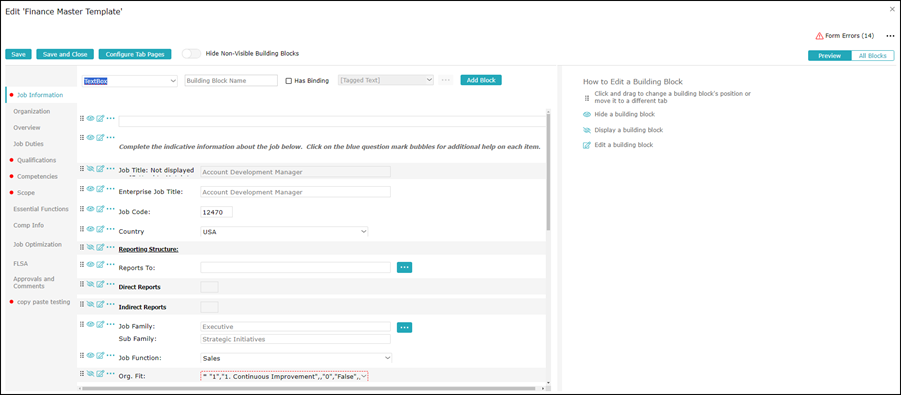Open Form Errors warning icon
Screen dimensions: 901x395
(819, 36)
